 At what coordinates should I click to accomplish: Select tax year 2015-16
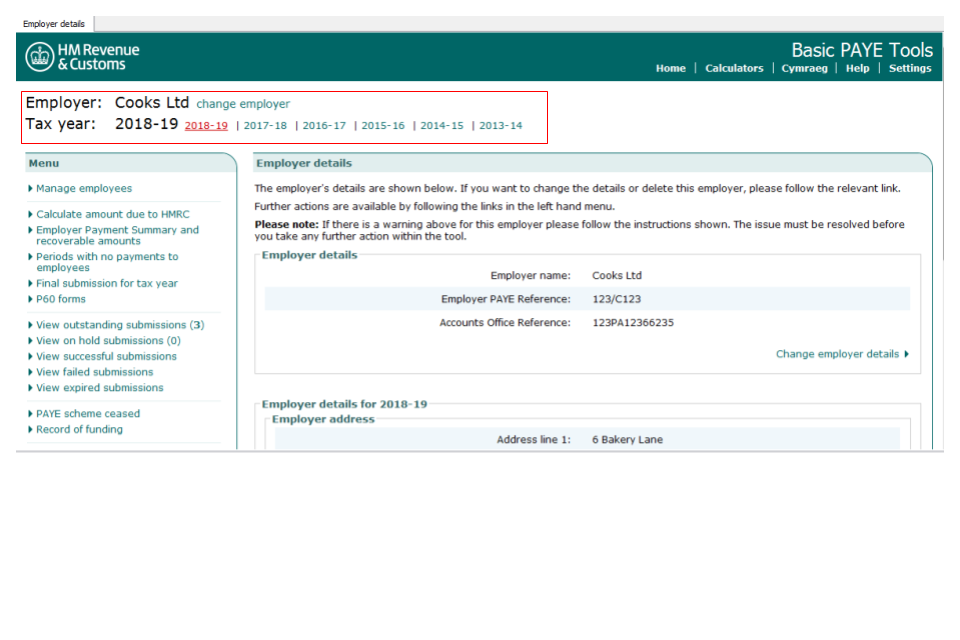click(383, 126)
